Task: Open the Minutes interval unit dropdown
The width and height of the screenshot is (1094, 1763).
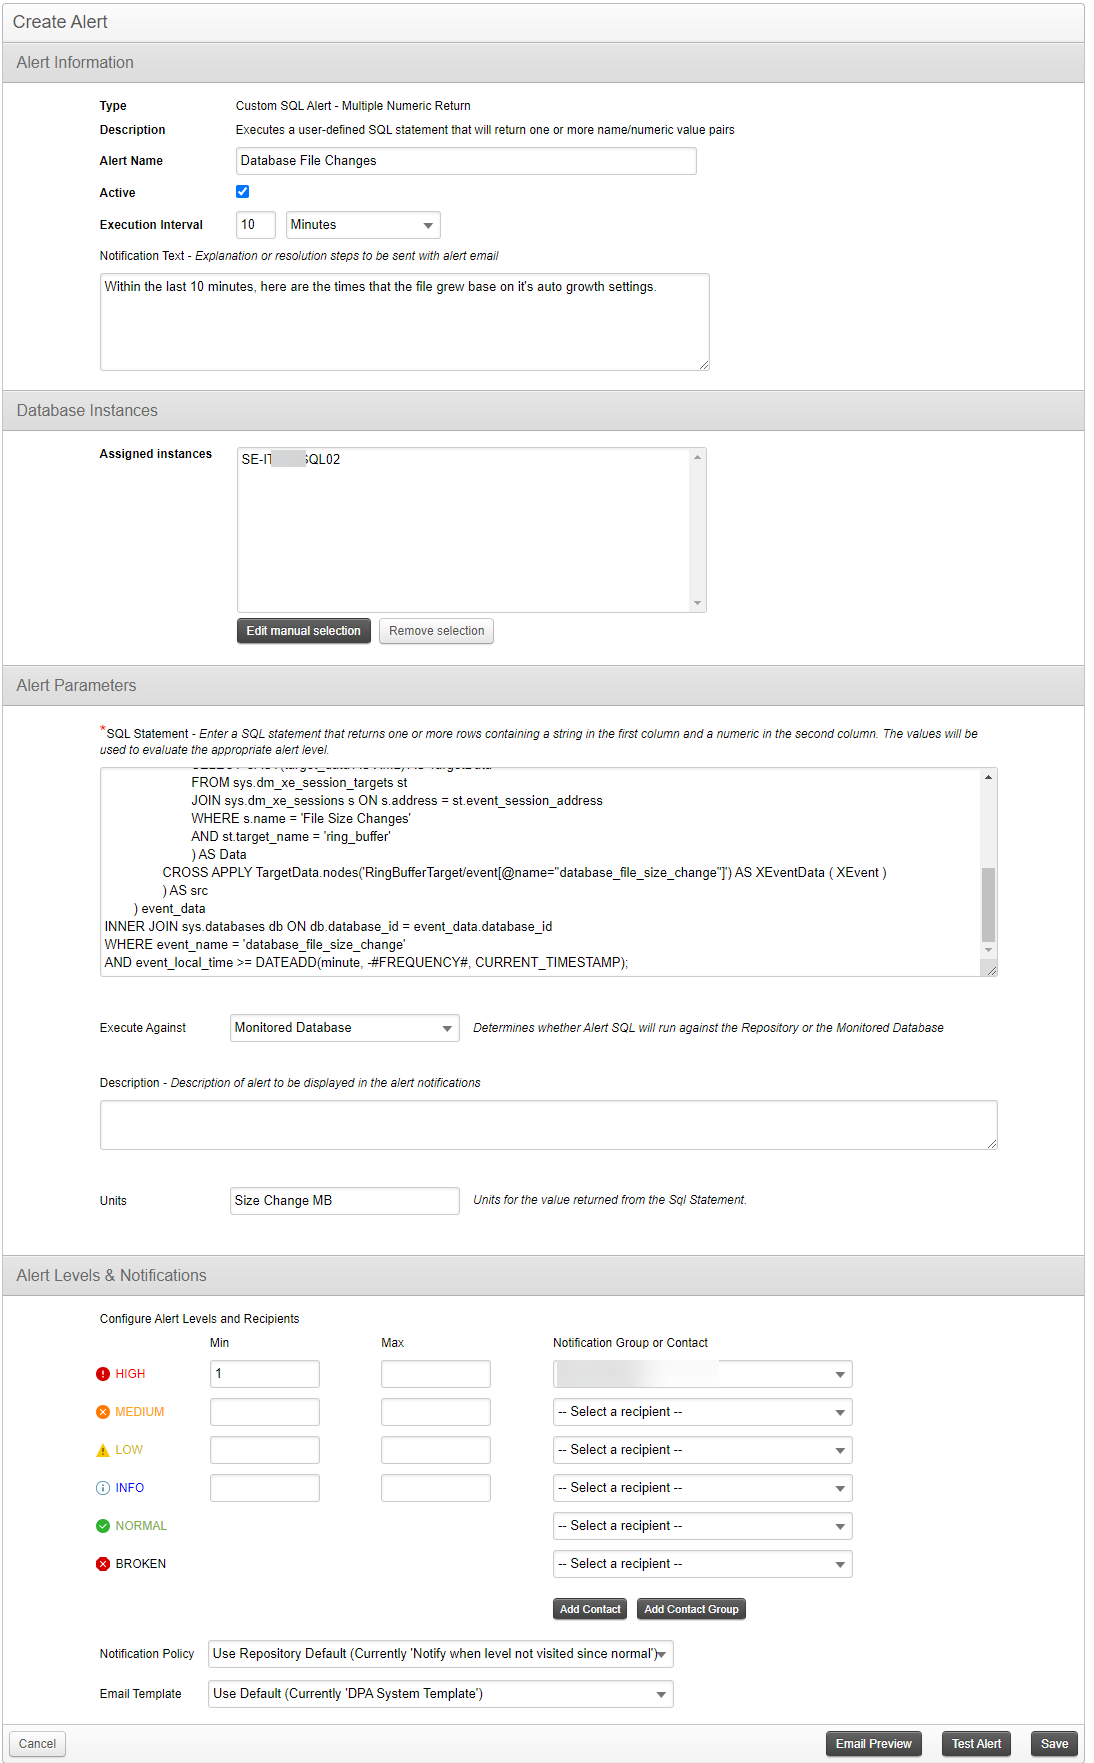Action: (x=363, y=225)
